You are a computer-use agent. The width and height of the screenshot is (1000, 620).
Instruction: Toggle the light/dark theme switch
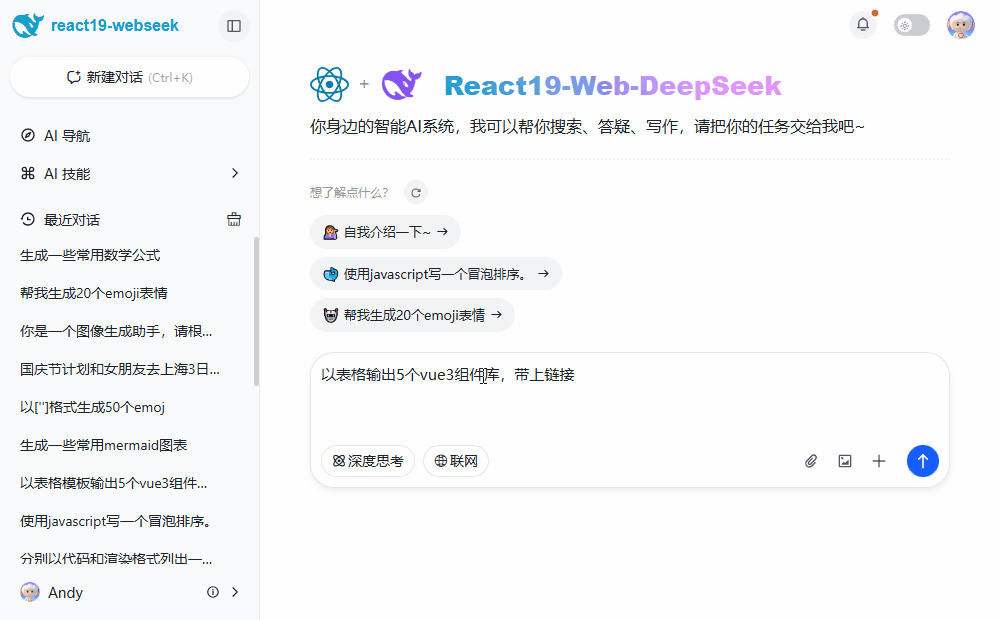click(x=911, y=26)
